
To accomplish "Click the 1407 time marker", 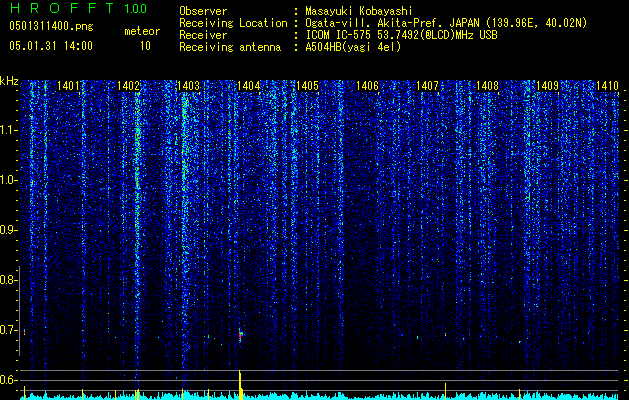I will [427, 85].
